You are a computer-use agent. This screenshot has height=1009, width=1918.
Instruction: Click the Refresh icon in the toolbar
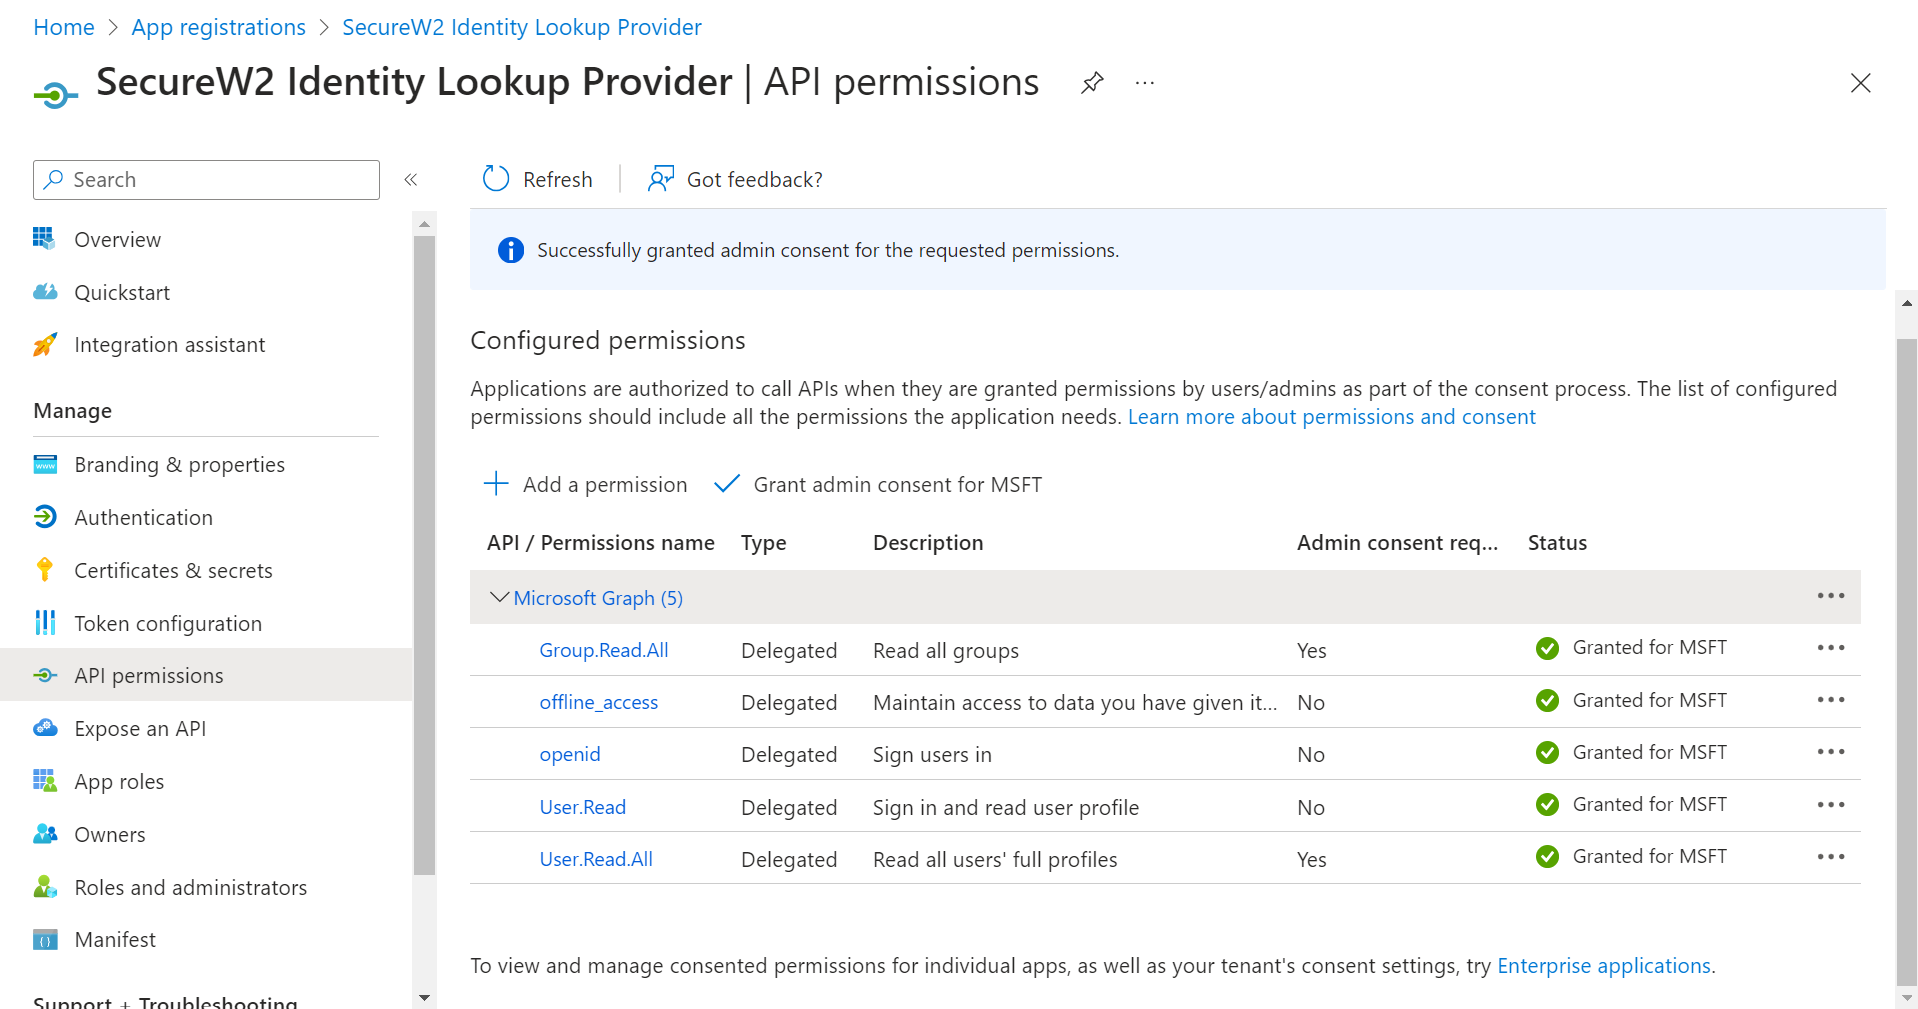pyautogui.click(x=496, y=179)
